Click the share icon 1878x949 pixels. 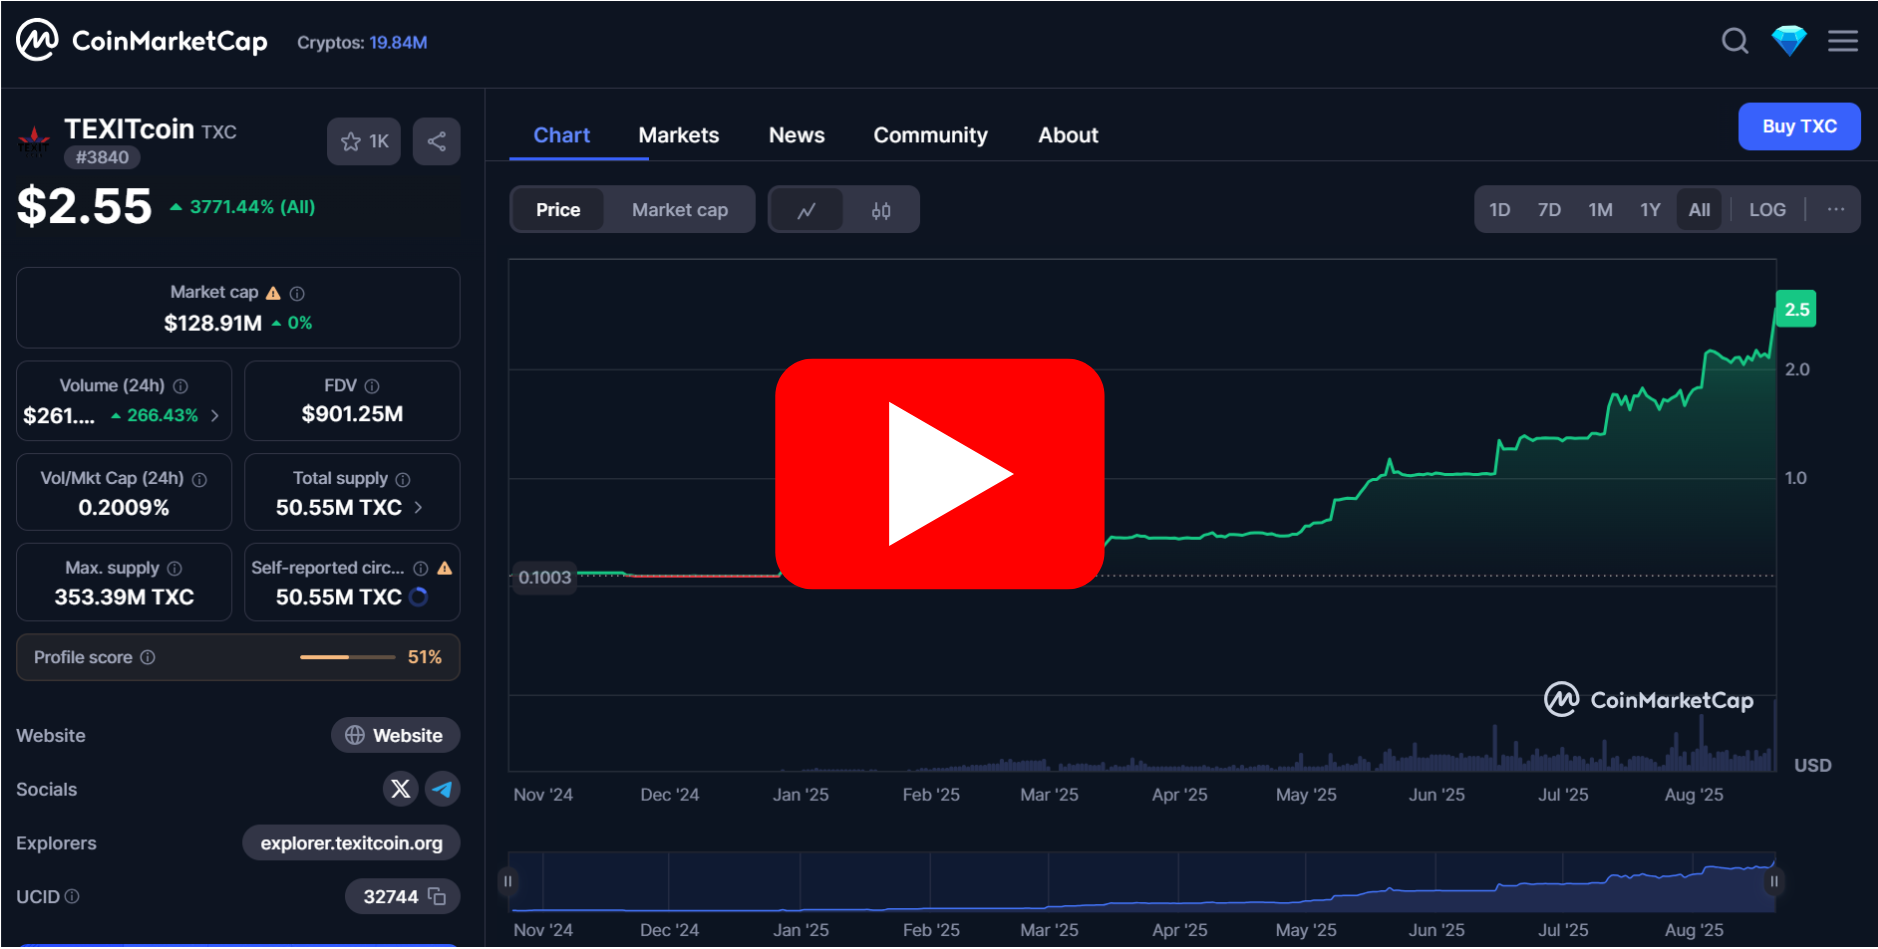[x=437, y=141]
